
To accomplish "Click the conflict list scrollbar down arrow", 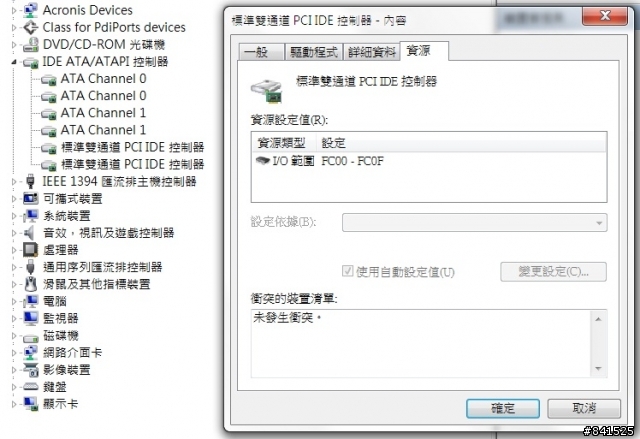I will pyautogui.click(x=598, y=368).
